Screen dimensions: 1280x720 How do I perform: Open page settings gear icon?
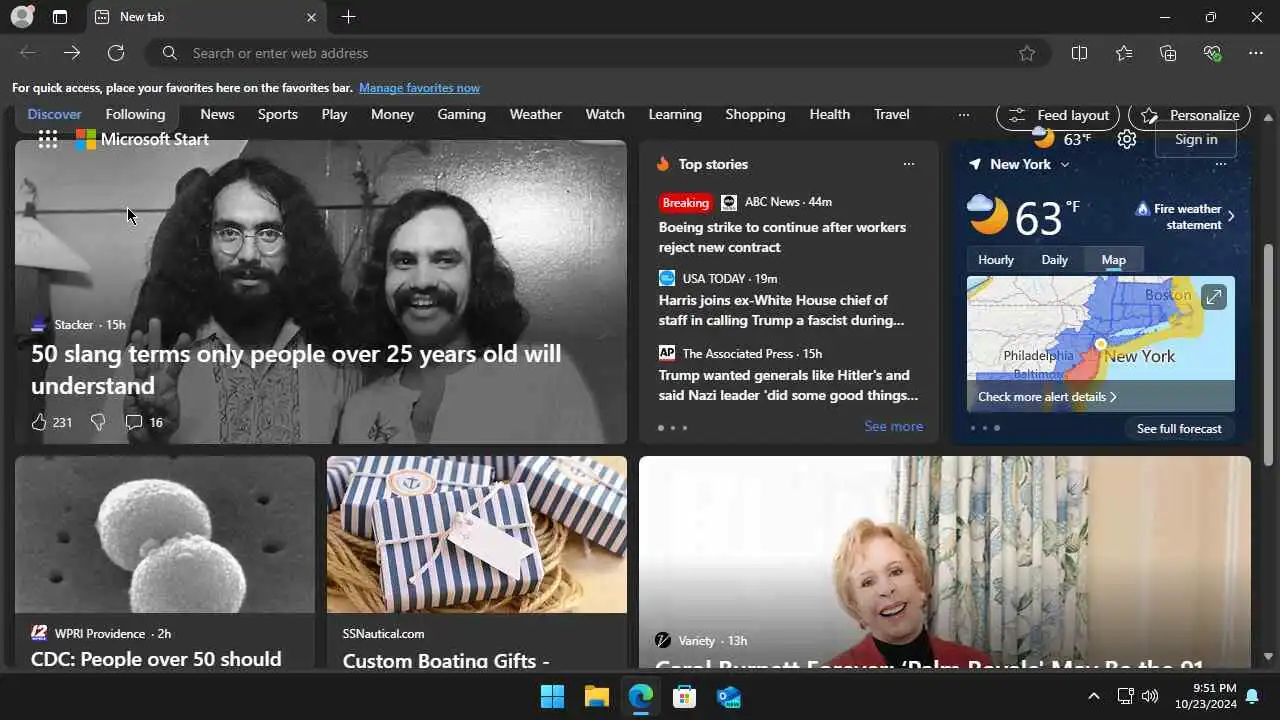(x=1127, y=139)
